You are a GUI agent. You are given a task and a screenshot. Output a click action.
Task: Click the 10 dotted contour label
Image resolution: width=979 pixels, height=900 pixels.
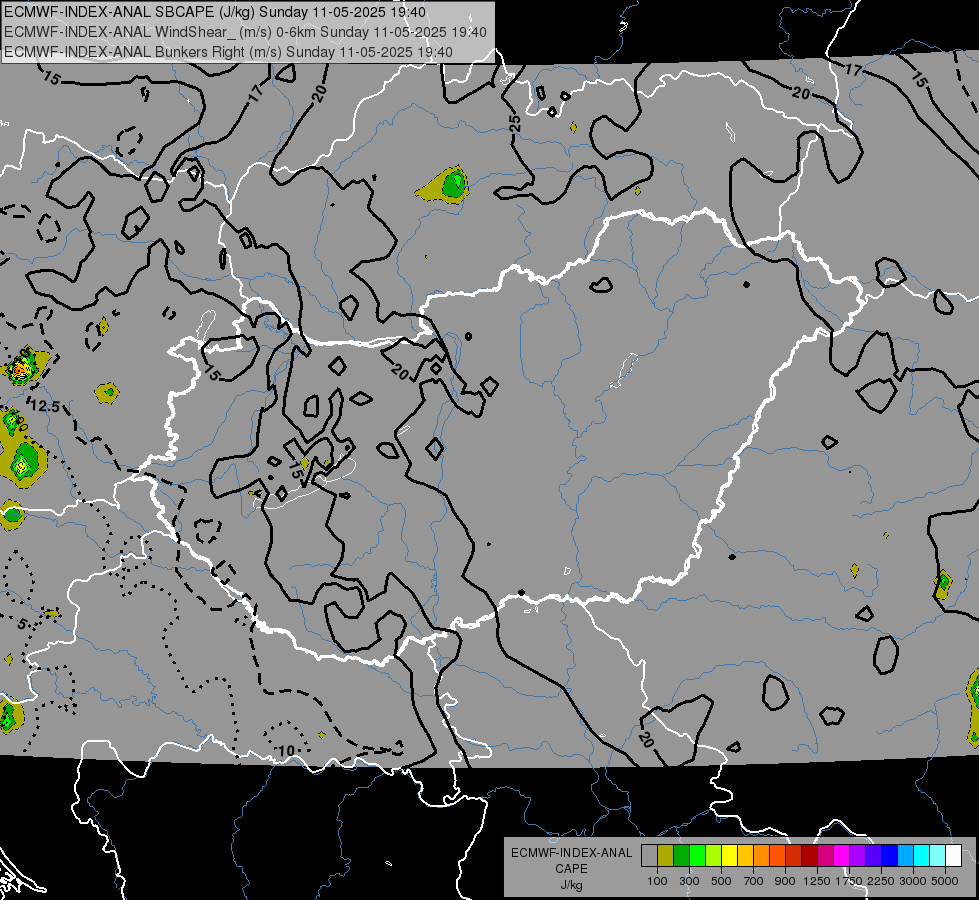286,751
